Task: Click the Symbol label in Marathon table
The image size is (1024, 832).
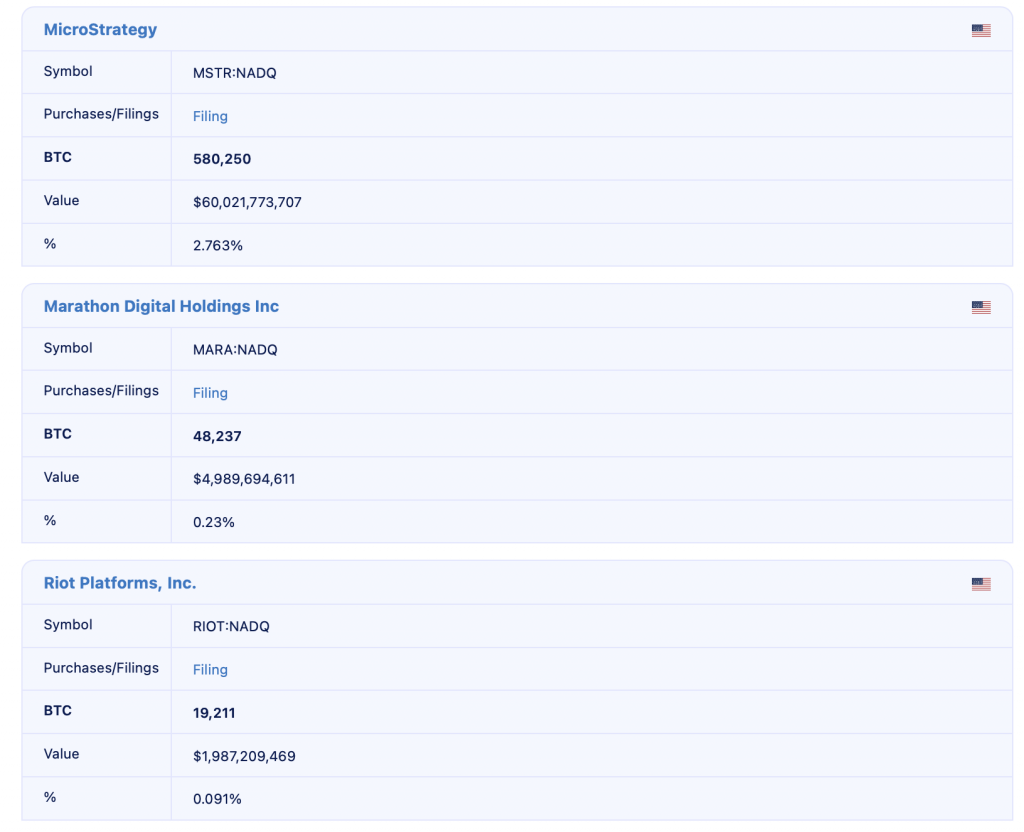Action: (68, 348)
